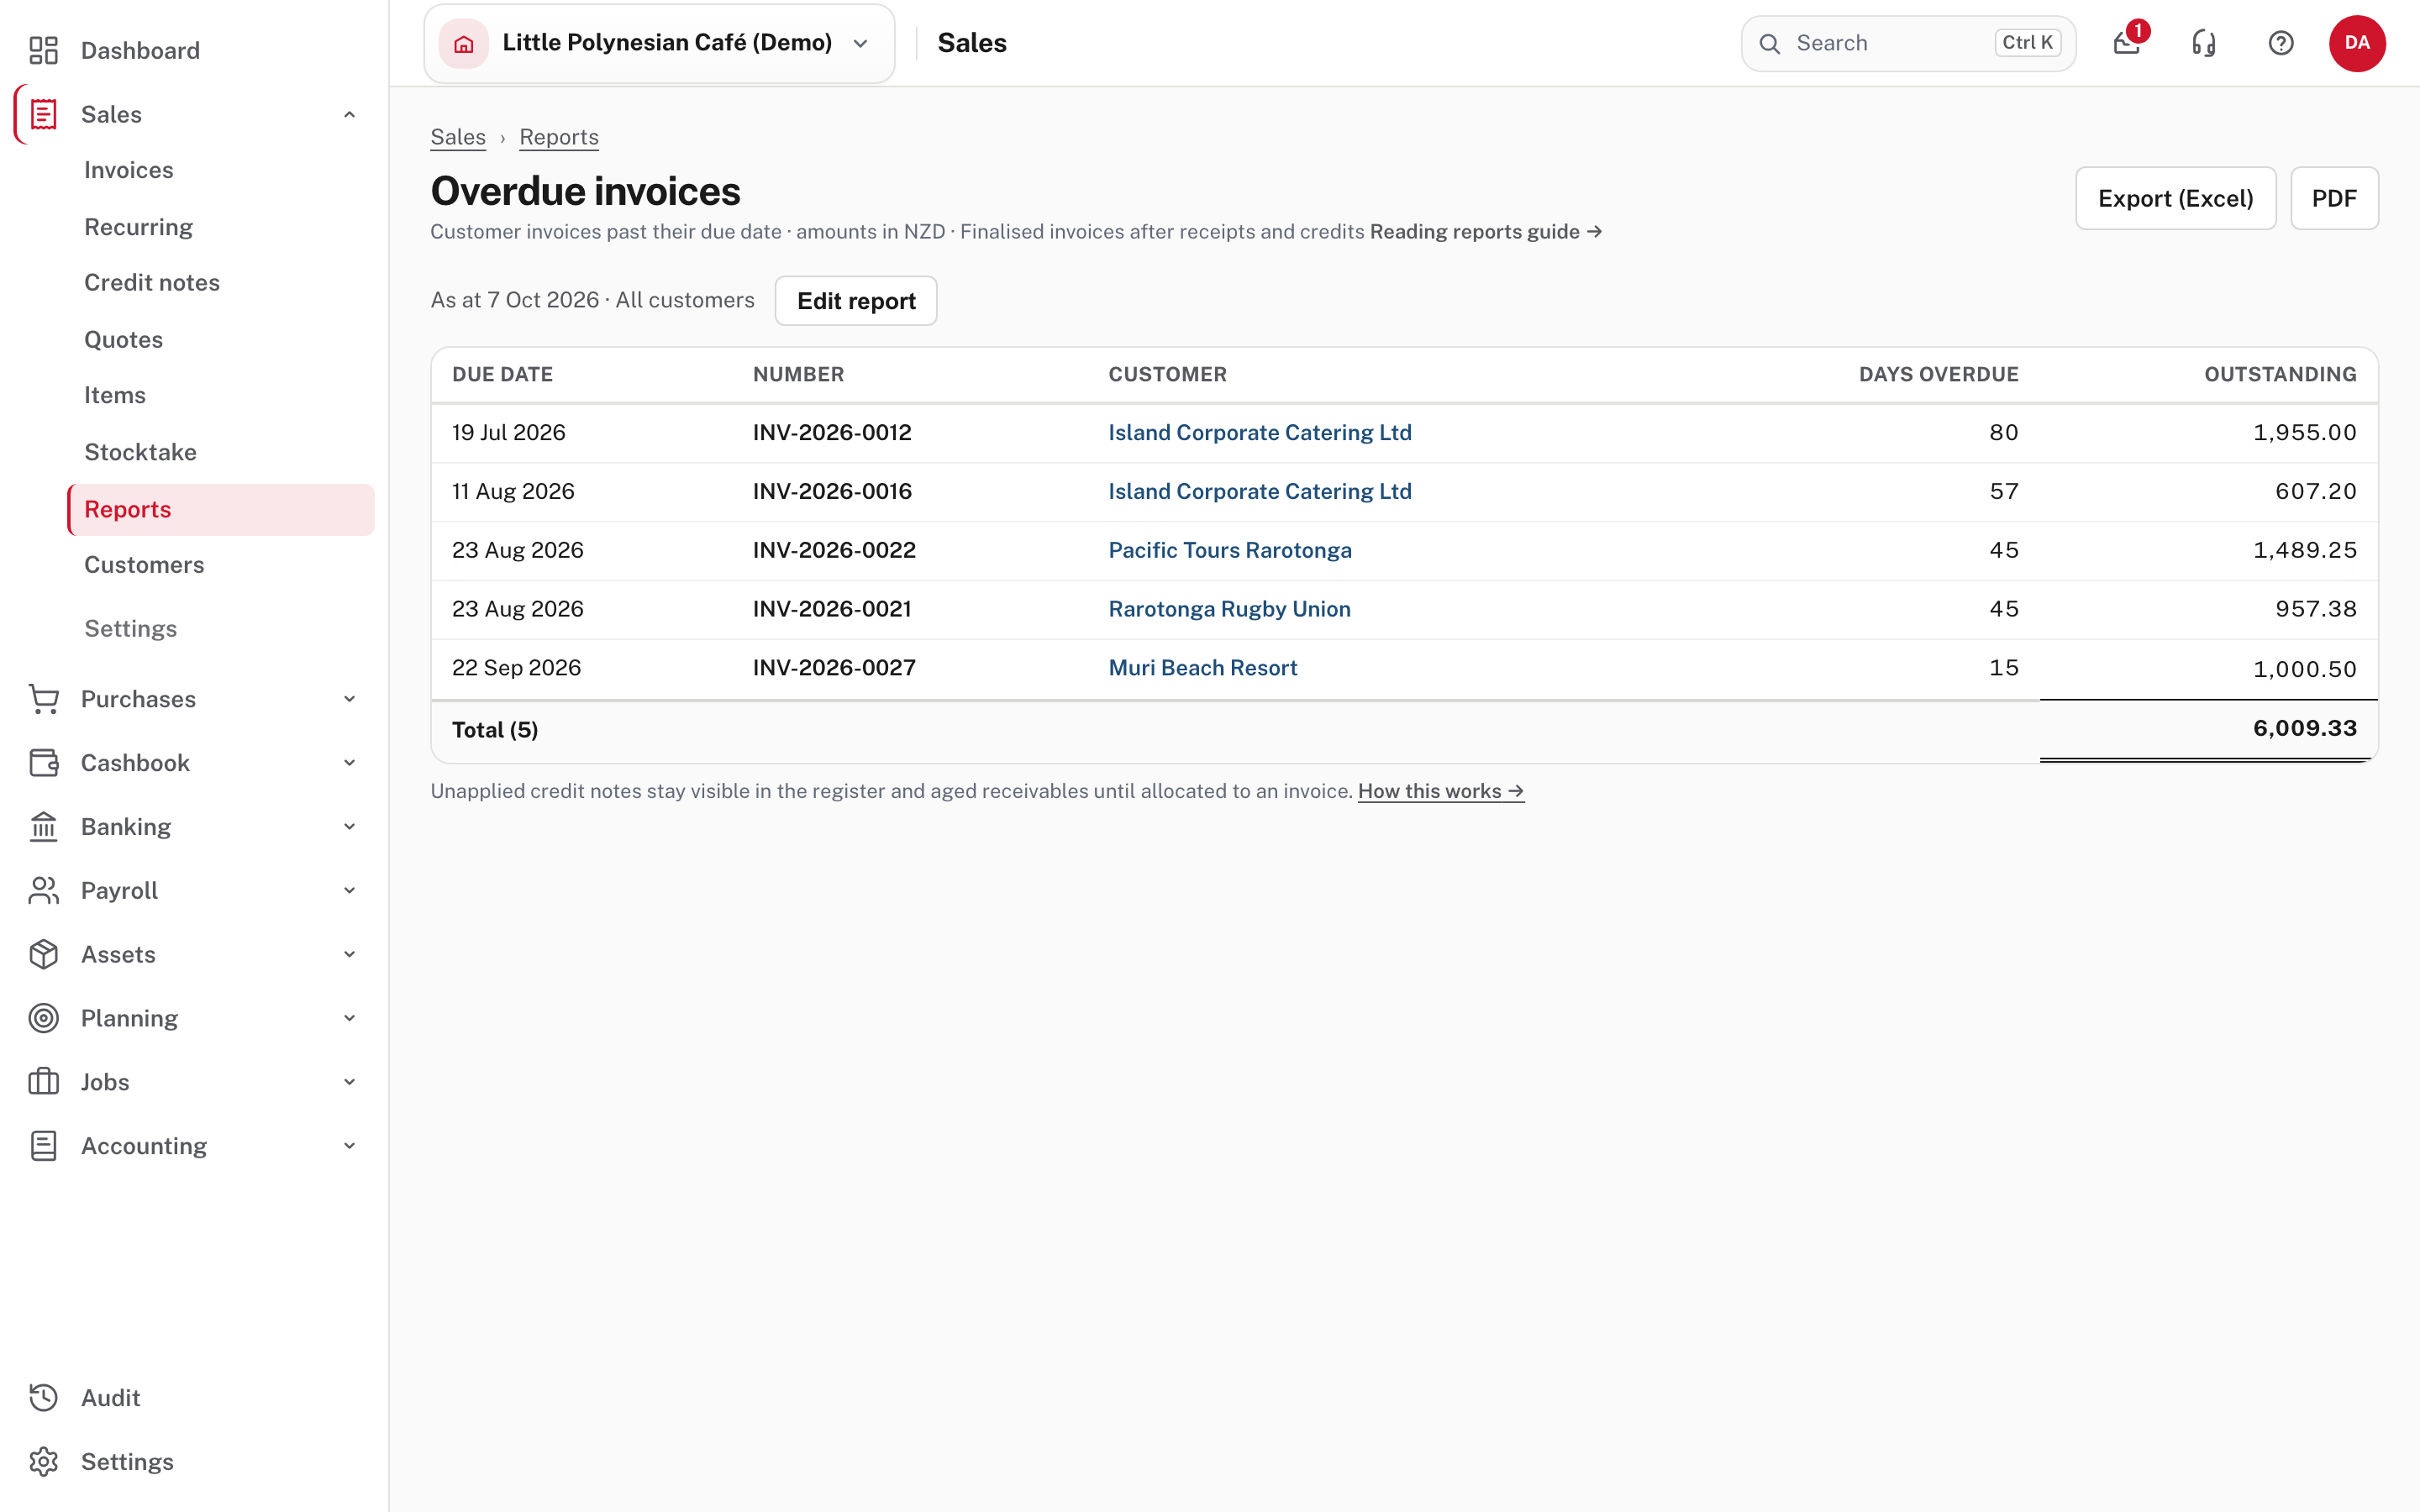Open the How this works link
The image size is (2420, 1512).
(x=1440, y=791)
